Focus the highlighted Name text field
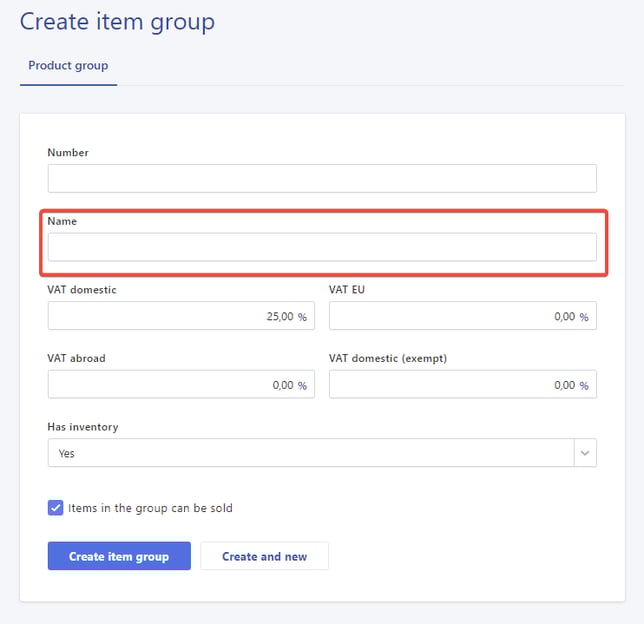Screen dimensions: 644x624 (x=321, y=247)
